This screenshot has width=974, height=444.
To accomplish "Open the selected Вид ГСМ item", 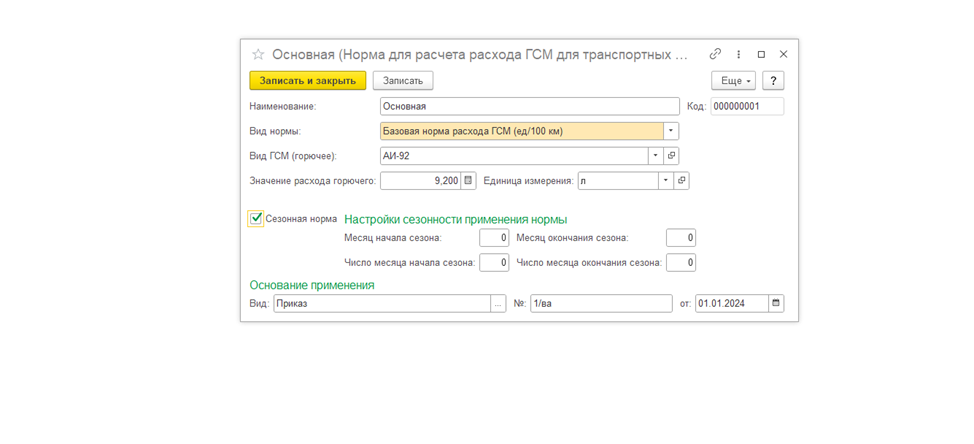I will pos(671,156).
